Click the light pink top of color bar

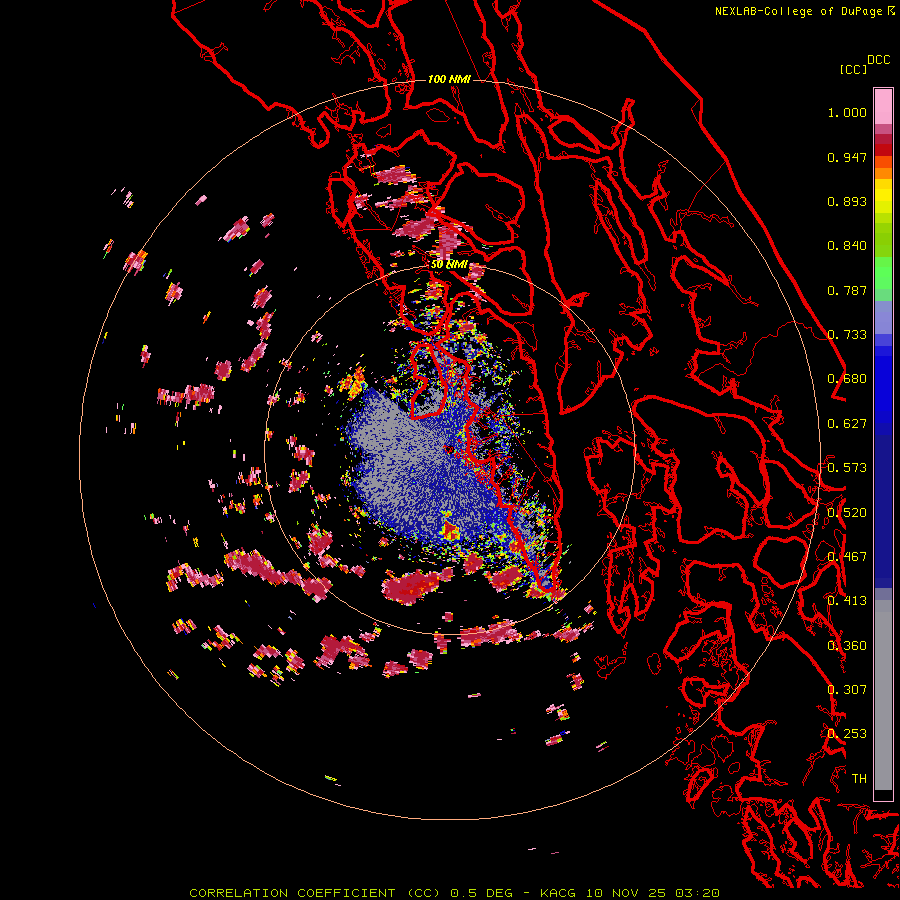[x=883, y=107]
